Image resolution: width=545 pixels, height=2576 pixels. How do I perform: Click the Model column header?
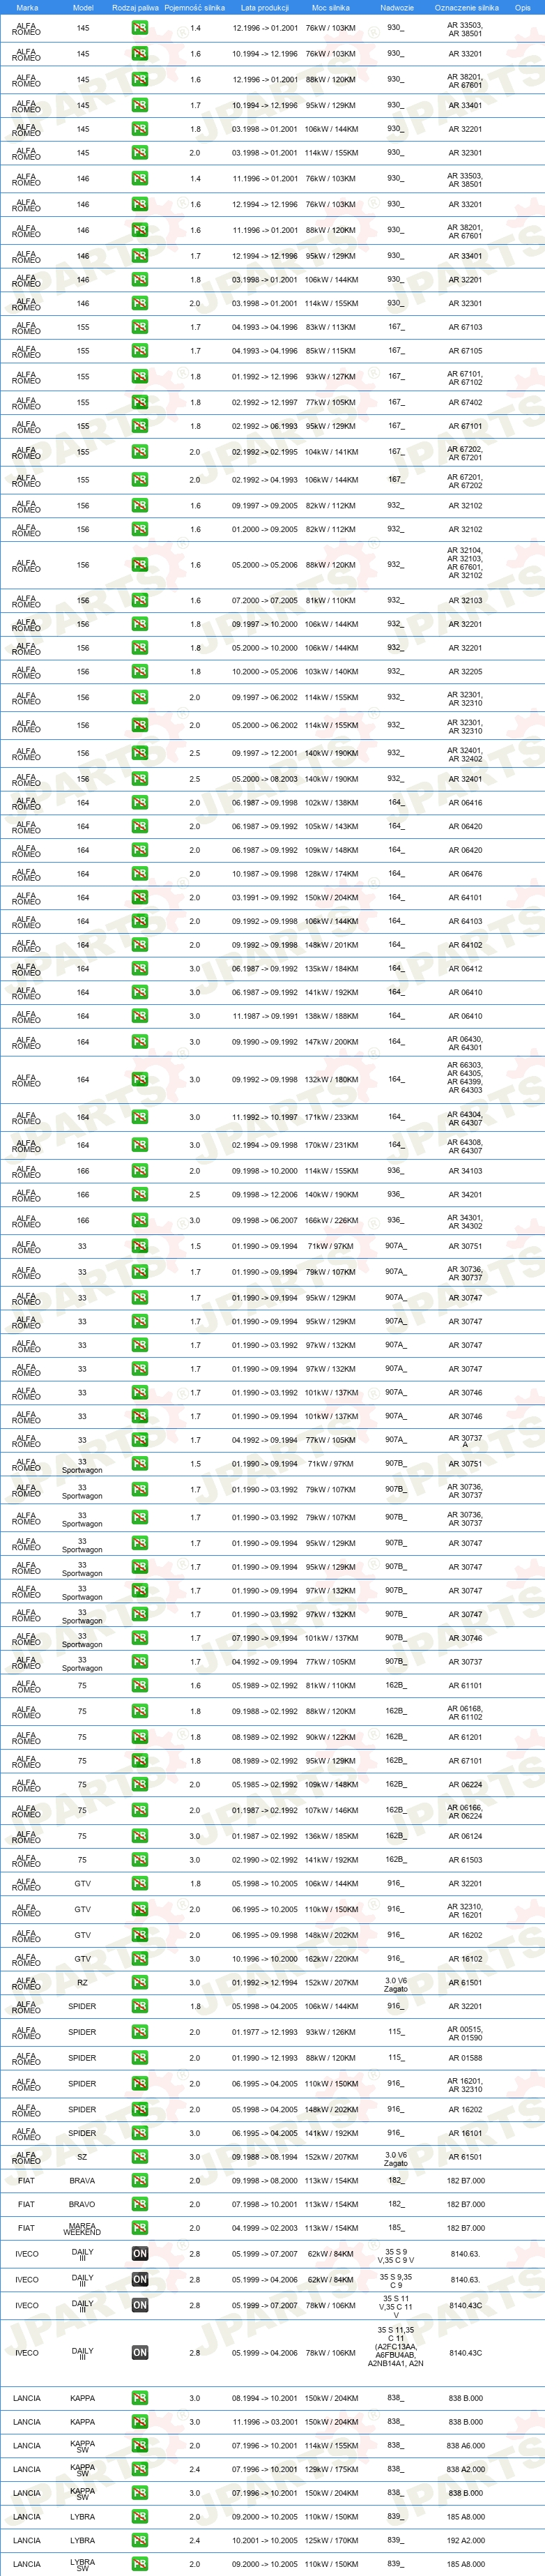[x=83, y=7]
